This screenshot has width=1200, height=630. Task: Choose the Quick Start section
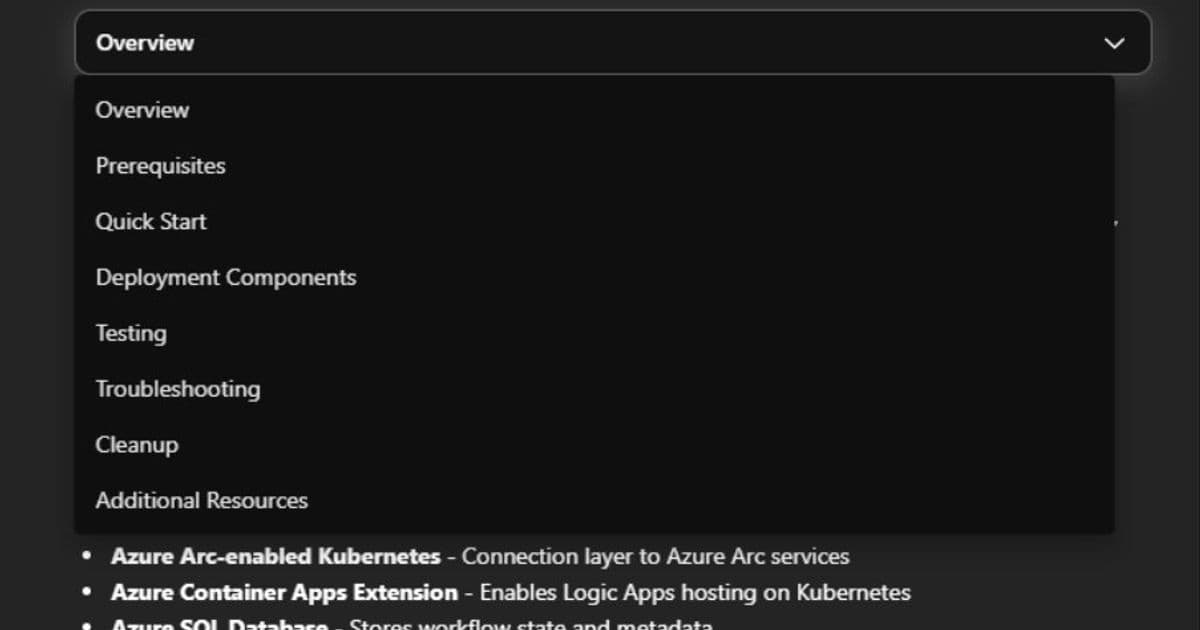click(x=151, y=221)
